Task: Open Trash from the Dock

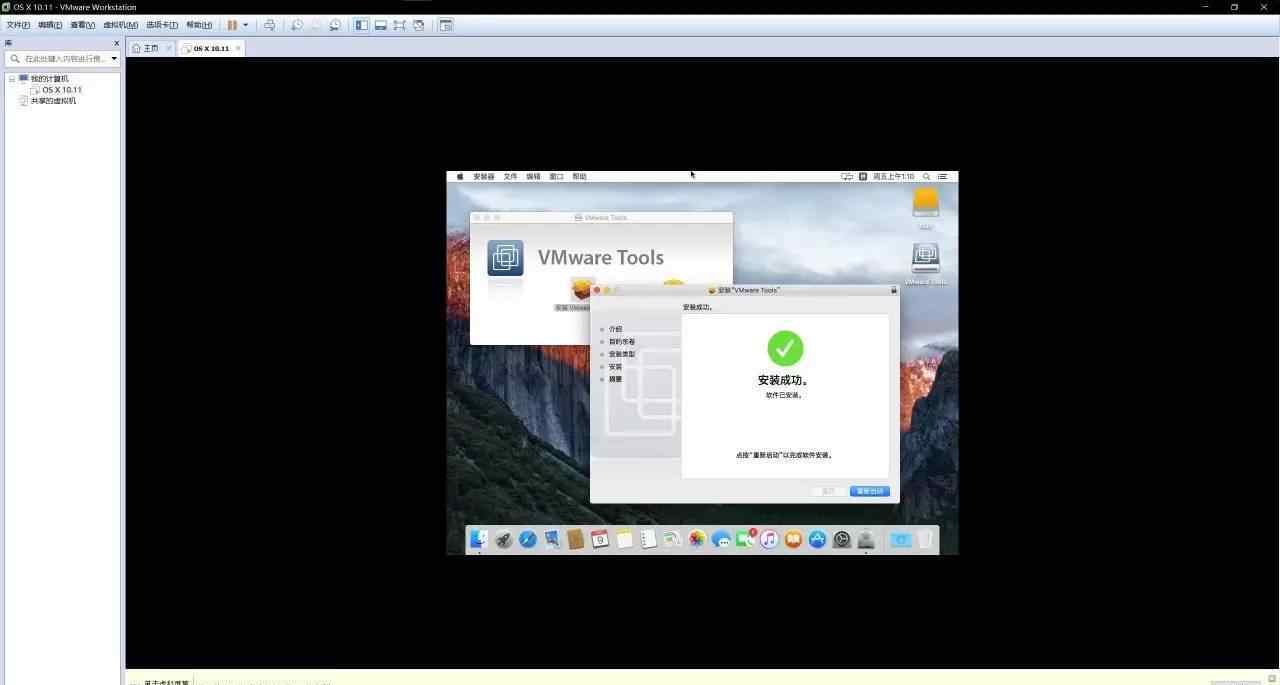Action: point(925,539)
